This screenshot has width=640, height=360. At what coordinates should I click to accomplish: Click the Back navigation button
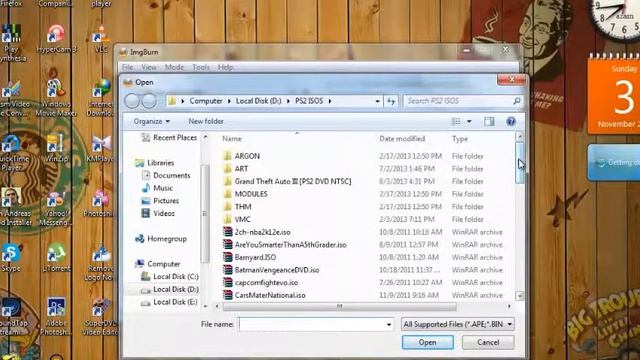point(132,101)
